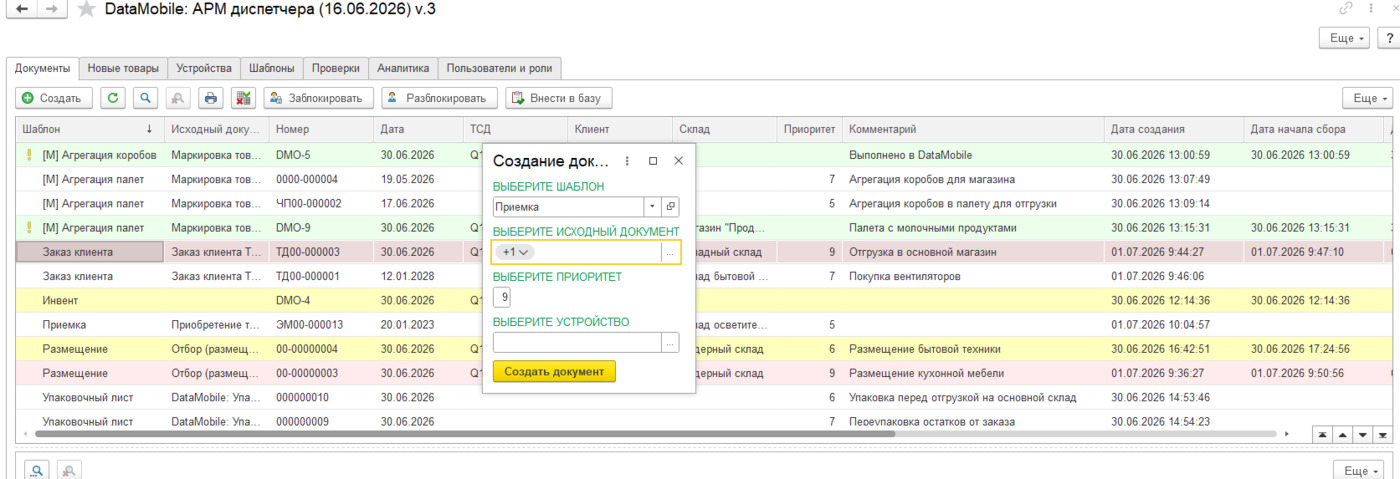
Task: Open the dialog's three-dot options menu
Action: [627, 161]
